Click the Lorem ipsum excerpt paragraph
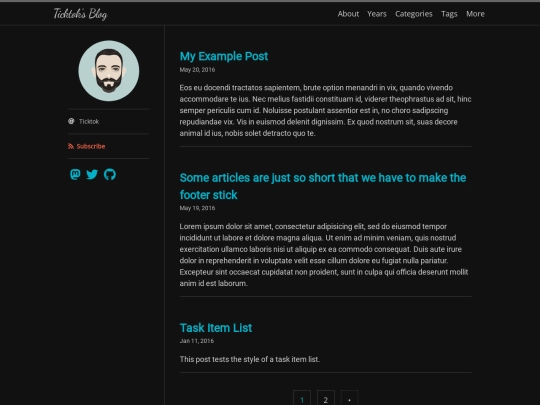The width and height of the screenshot is (540, 405). click(324, 255)
